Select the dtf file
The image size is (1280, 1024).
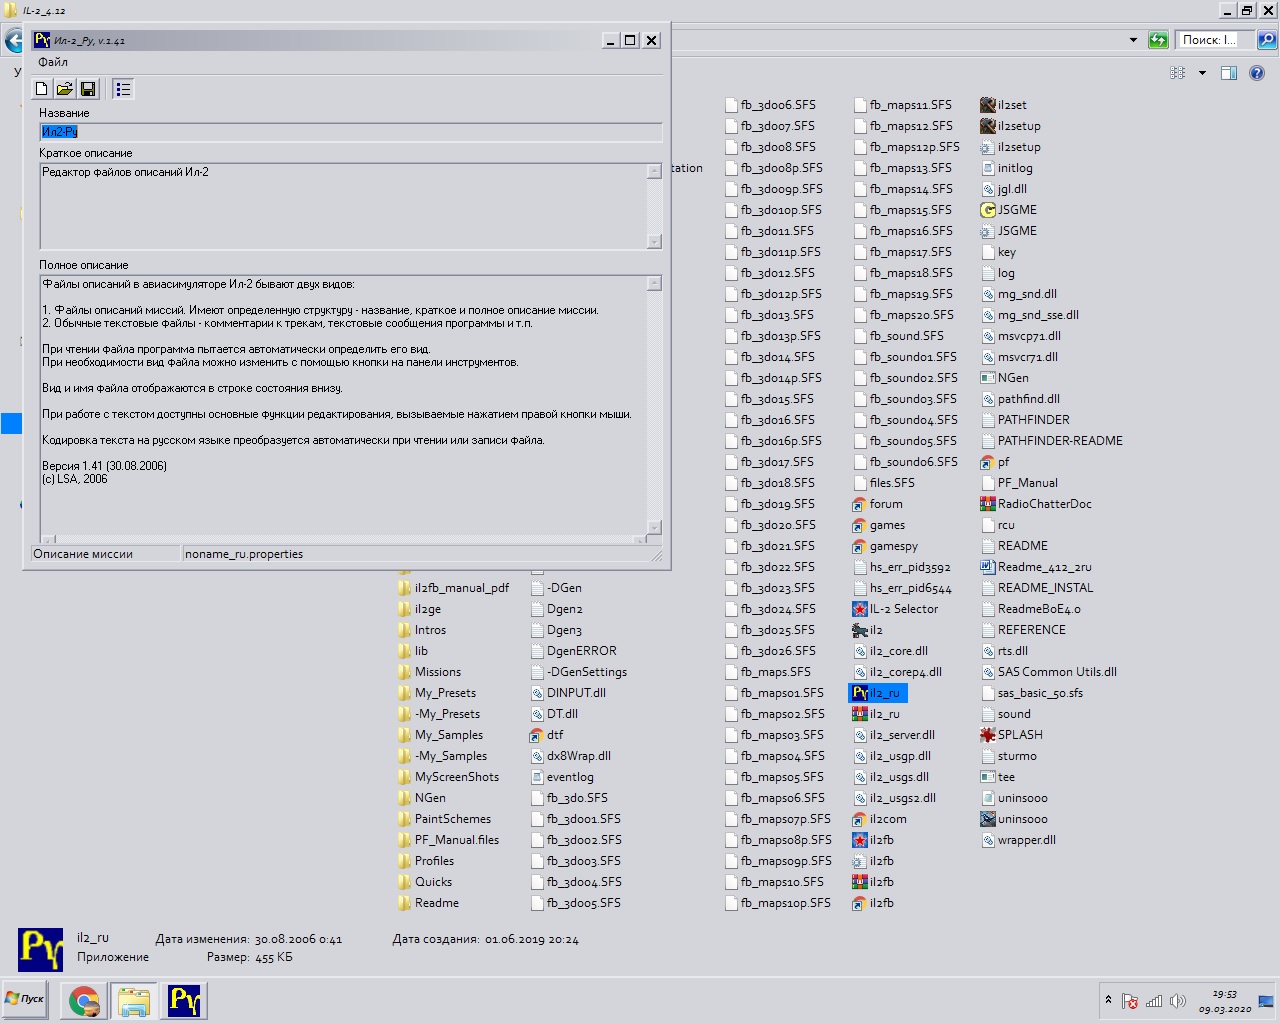(x=547, y=735)
